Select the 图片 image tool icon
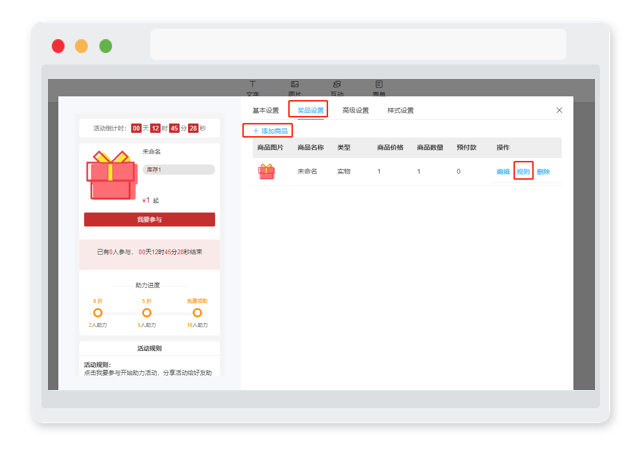Screen dimensions: 640x450 coord(295,84)
